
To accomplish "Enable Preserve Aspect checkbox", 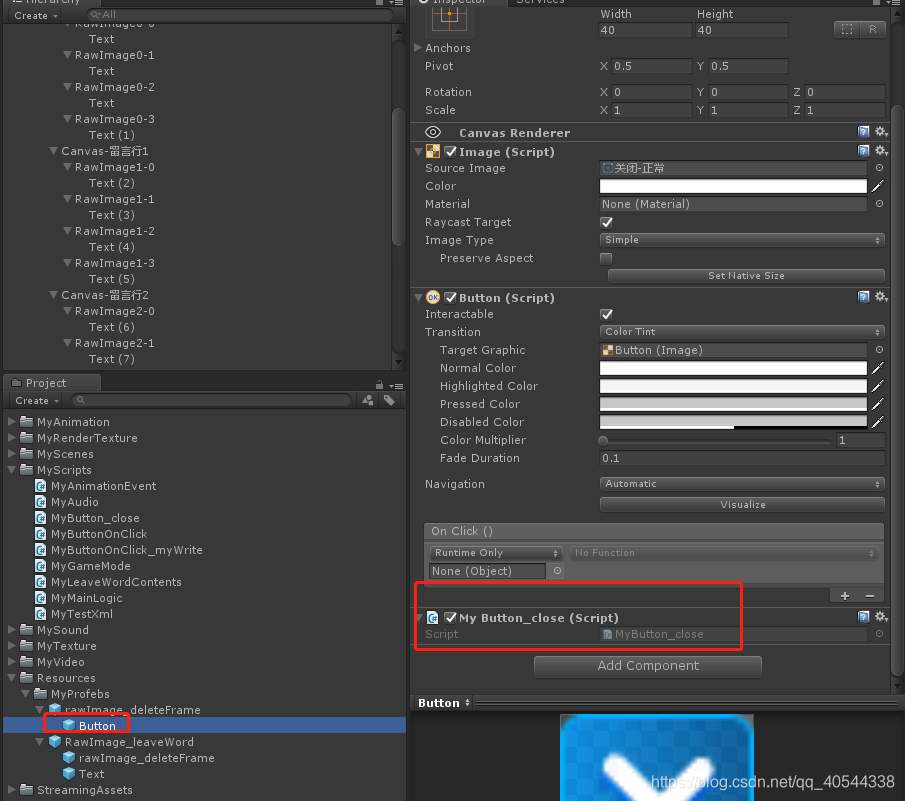I will (606, 258).
